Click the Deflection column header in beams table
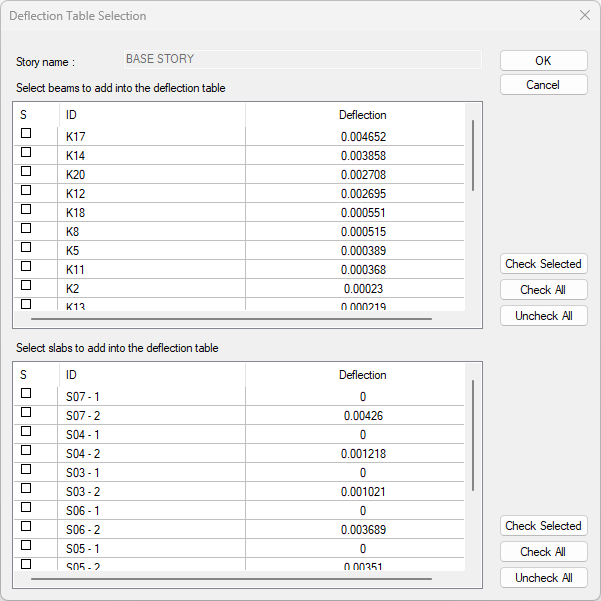This screenshot has width=601, height=601. [x=362, y=115]
